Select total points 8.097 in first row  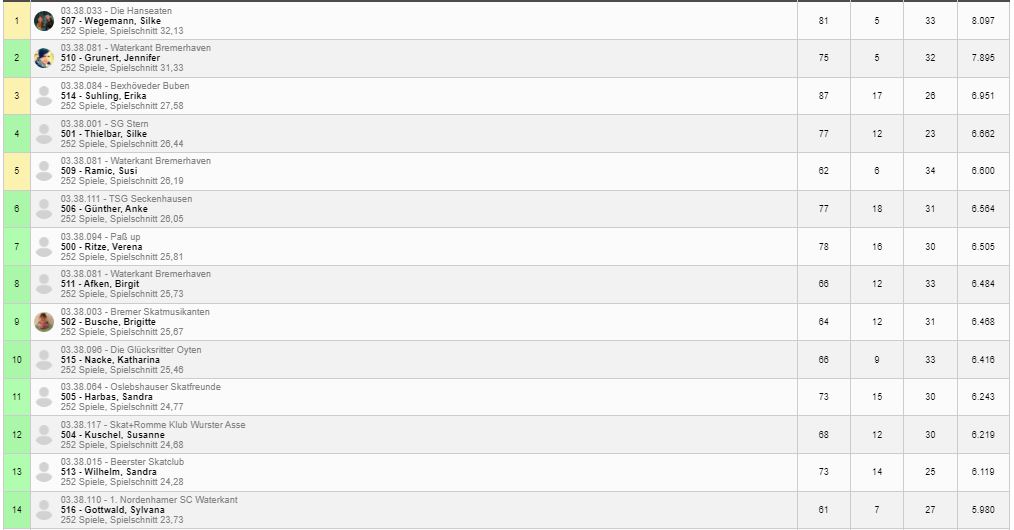[983, 21]
